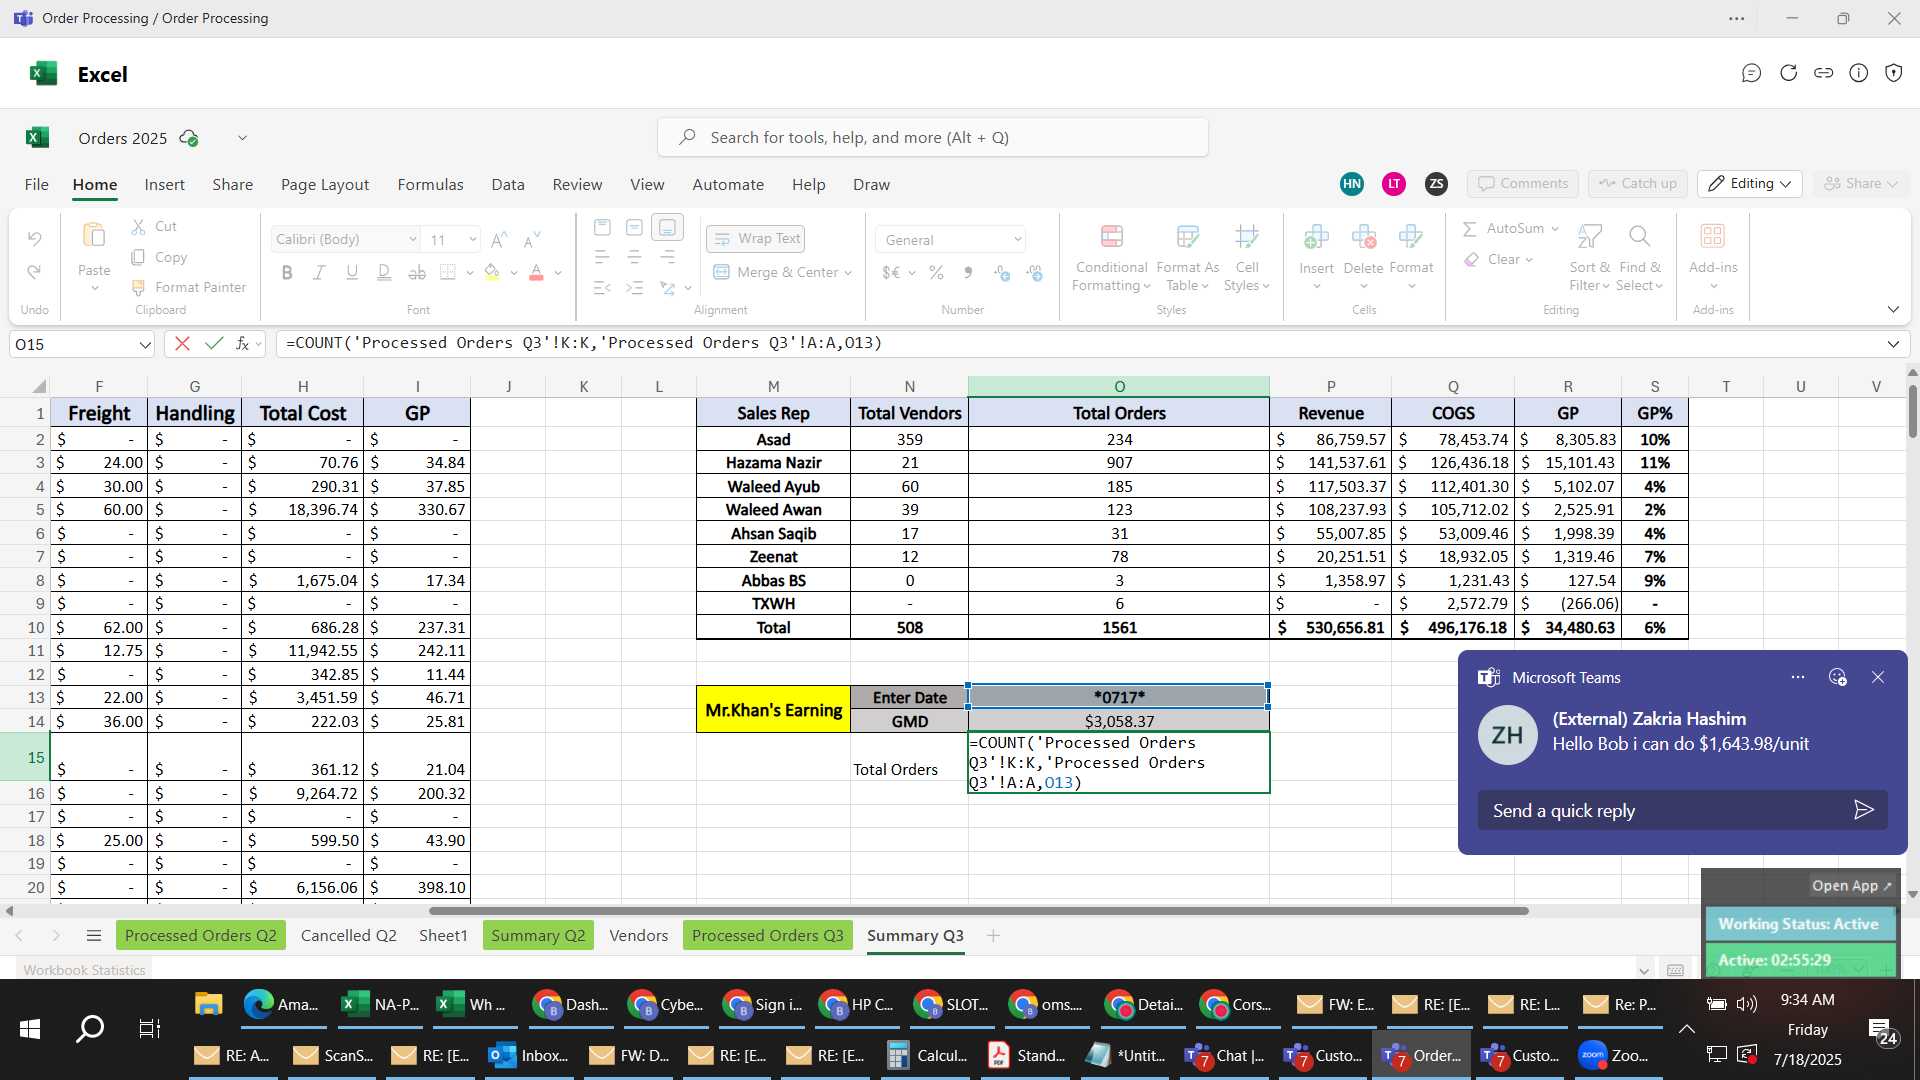Click the Format As Table icon
Viewport: 1920px width, 1080px height.
pos(1187,237)
